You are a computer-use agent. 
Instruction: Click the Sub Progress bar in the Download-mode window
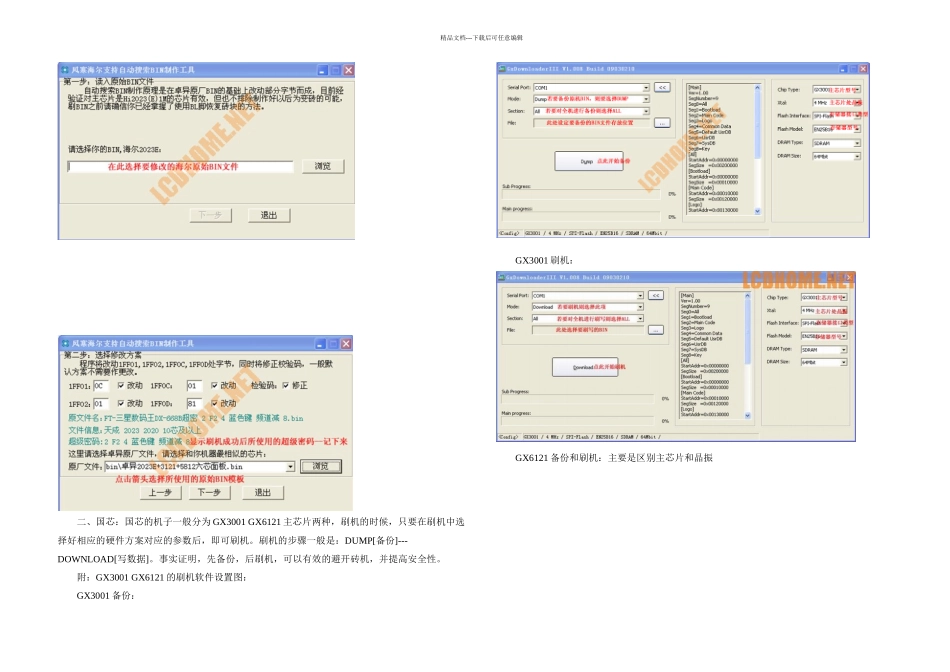tap(578, 399)
